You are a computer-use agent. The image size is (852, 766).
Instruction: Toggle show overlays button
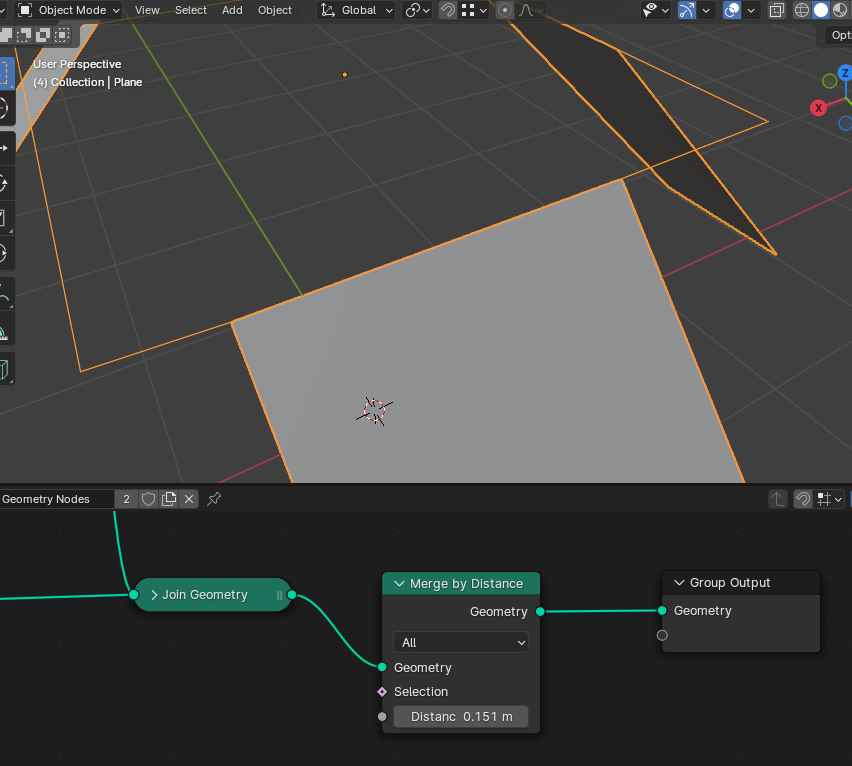[x=732, y=10]
